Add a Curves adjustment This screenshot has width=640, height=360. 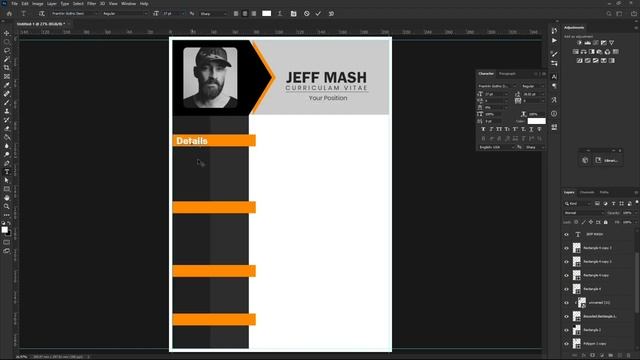pos(596,42)
